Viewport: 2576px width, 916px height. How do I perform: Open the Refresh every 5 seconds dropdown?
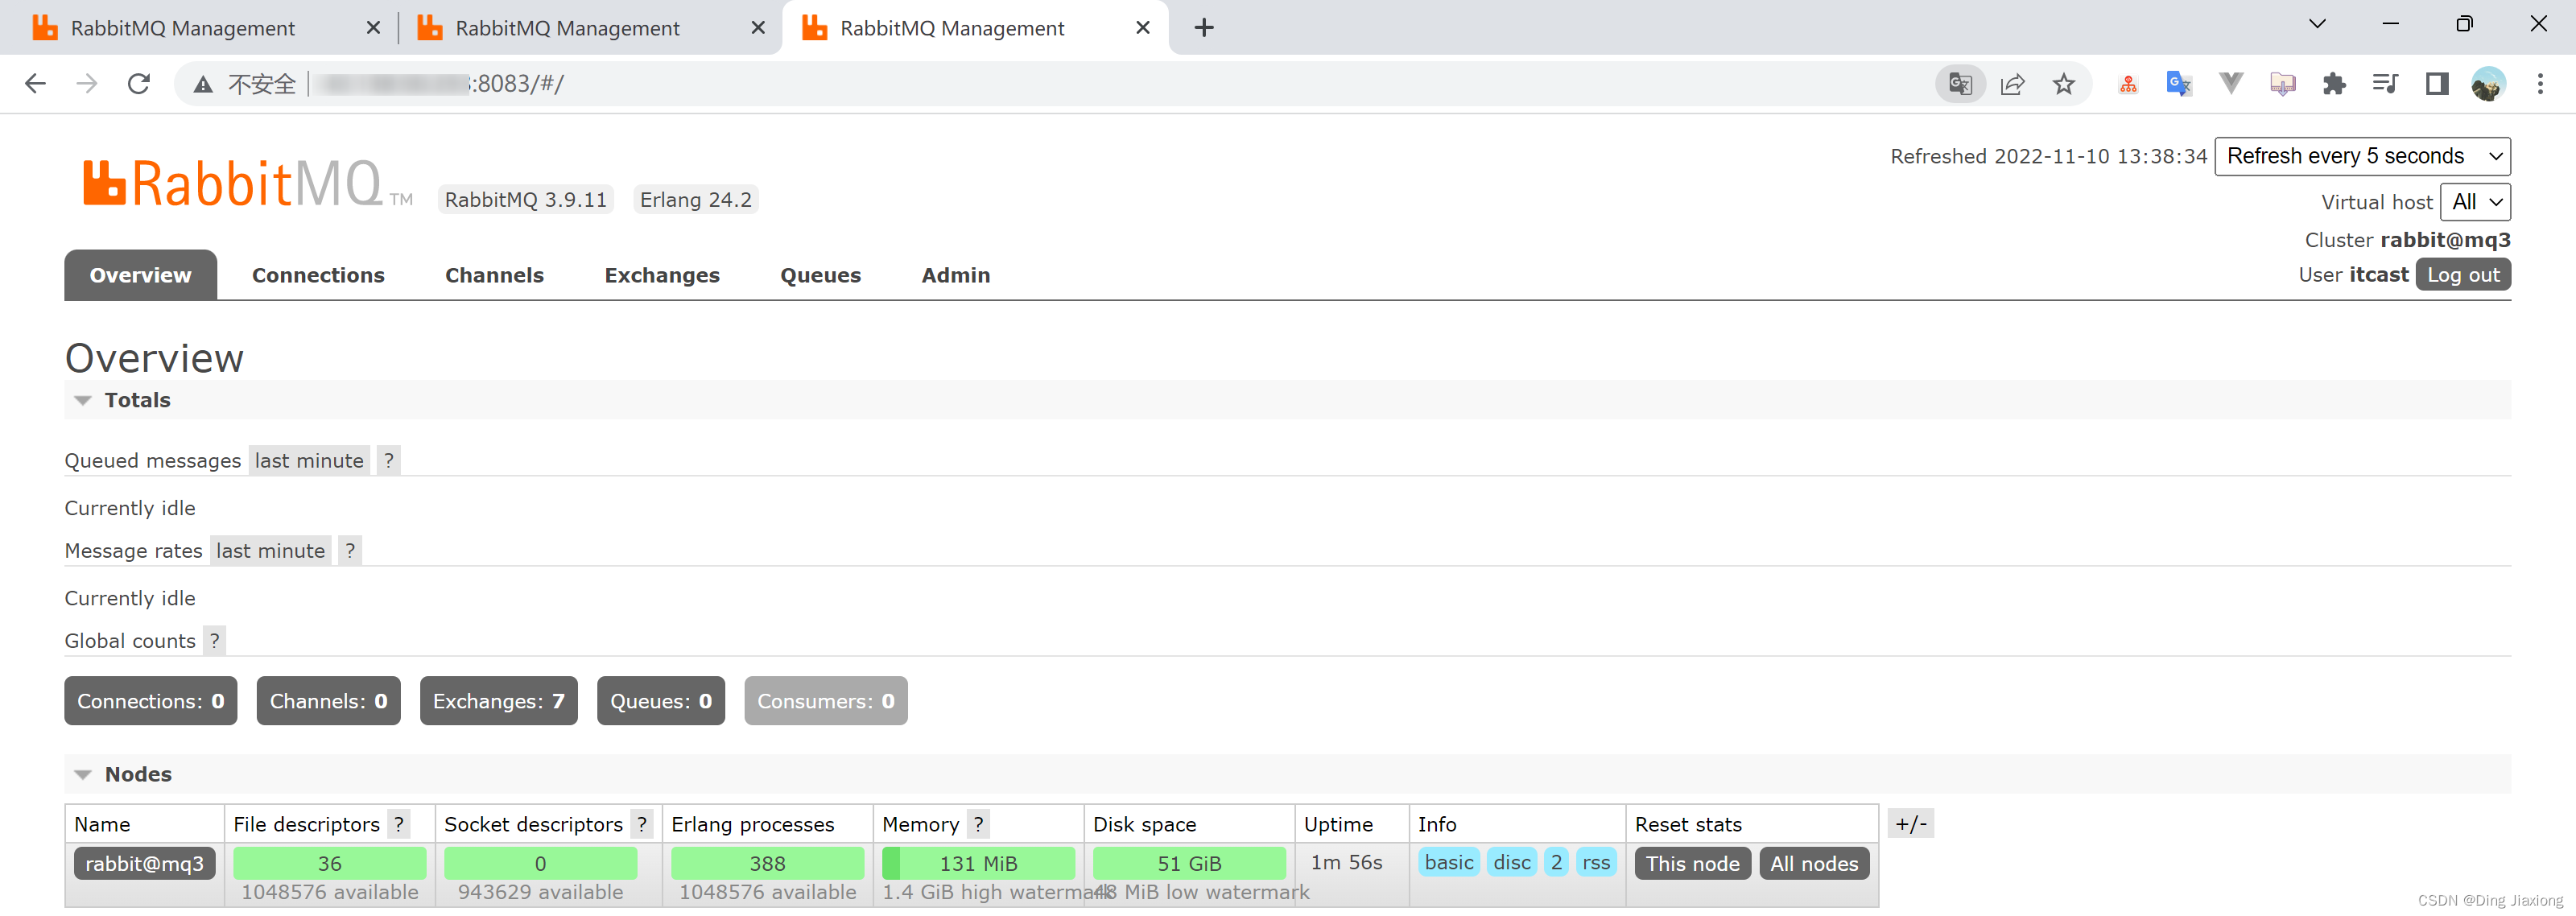(x=2362, y=156)
